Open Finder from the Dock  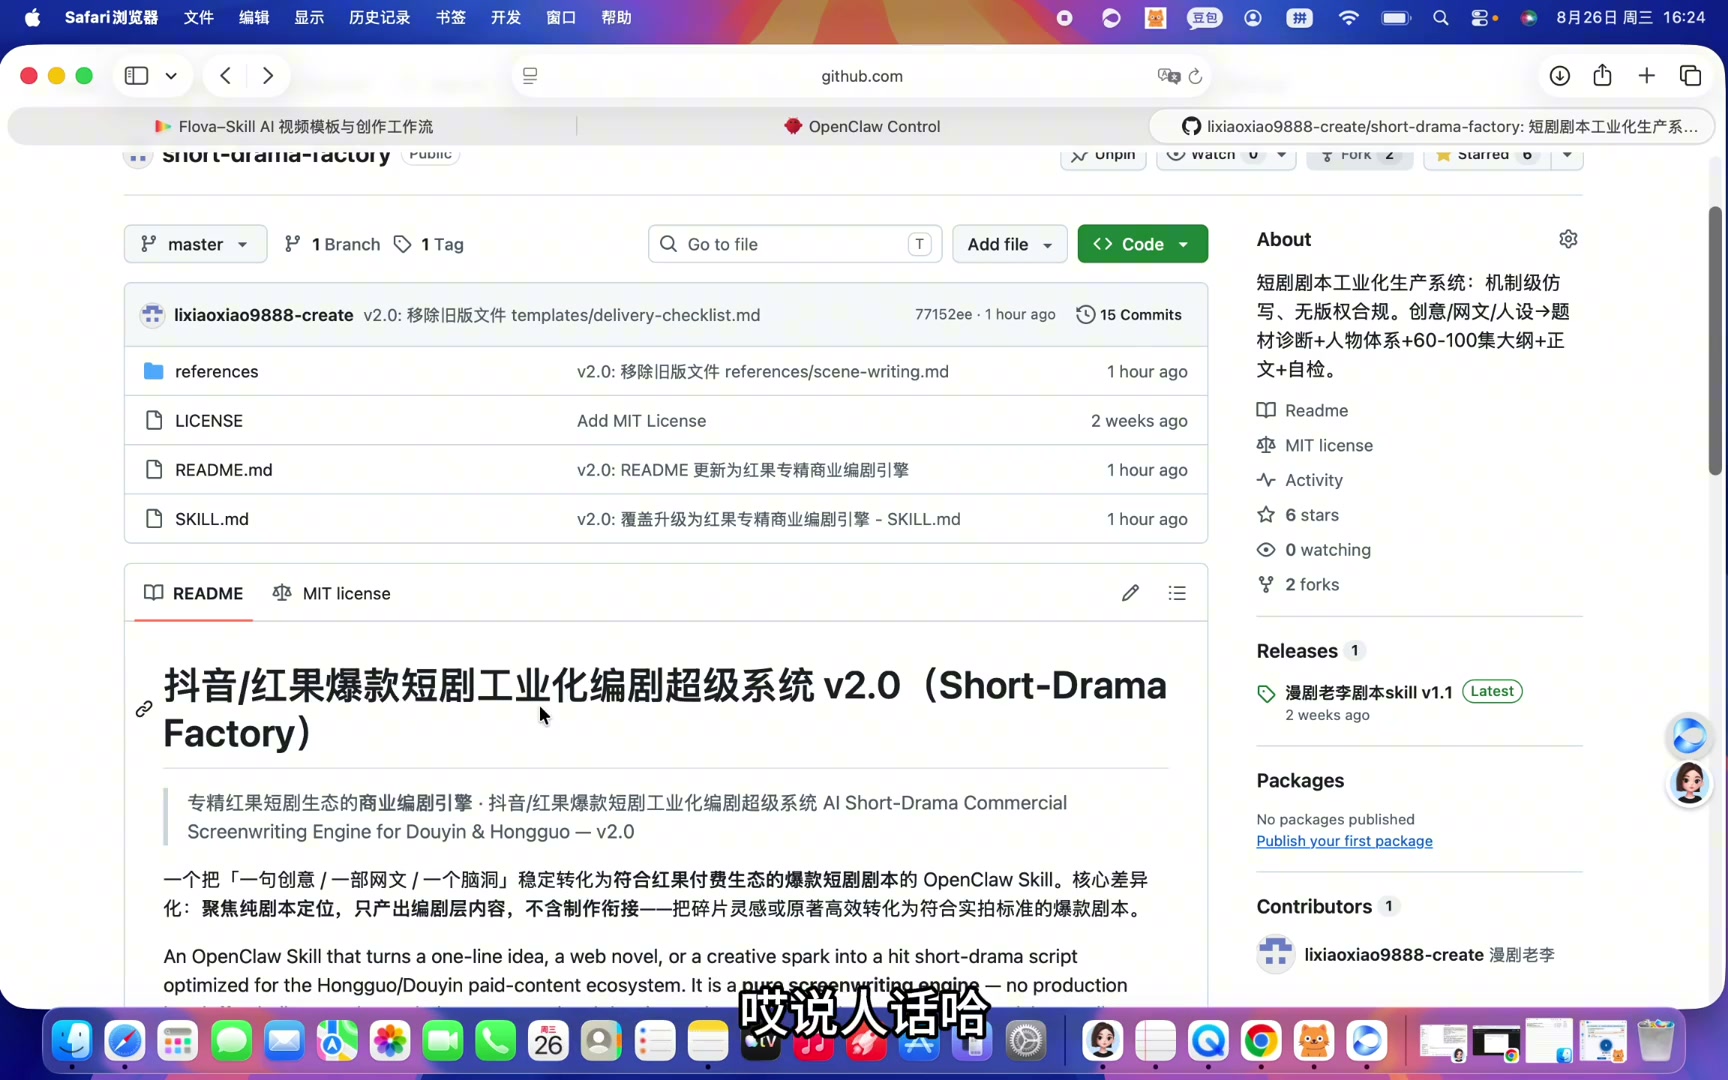[73, 1041]
